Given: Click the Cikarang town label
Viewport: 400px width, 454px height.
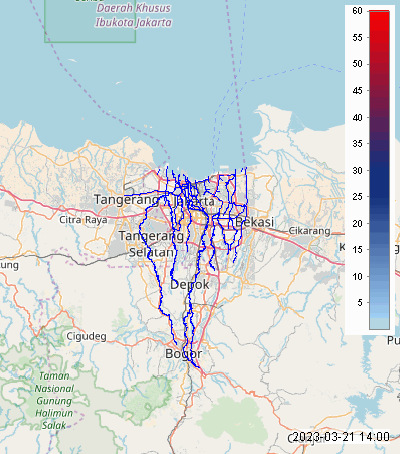Looking at the screenshot, I should coord(309,231).
